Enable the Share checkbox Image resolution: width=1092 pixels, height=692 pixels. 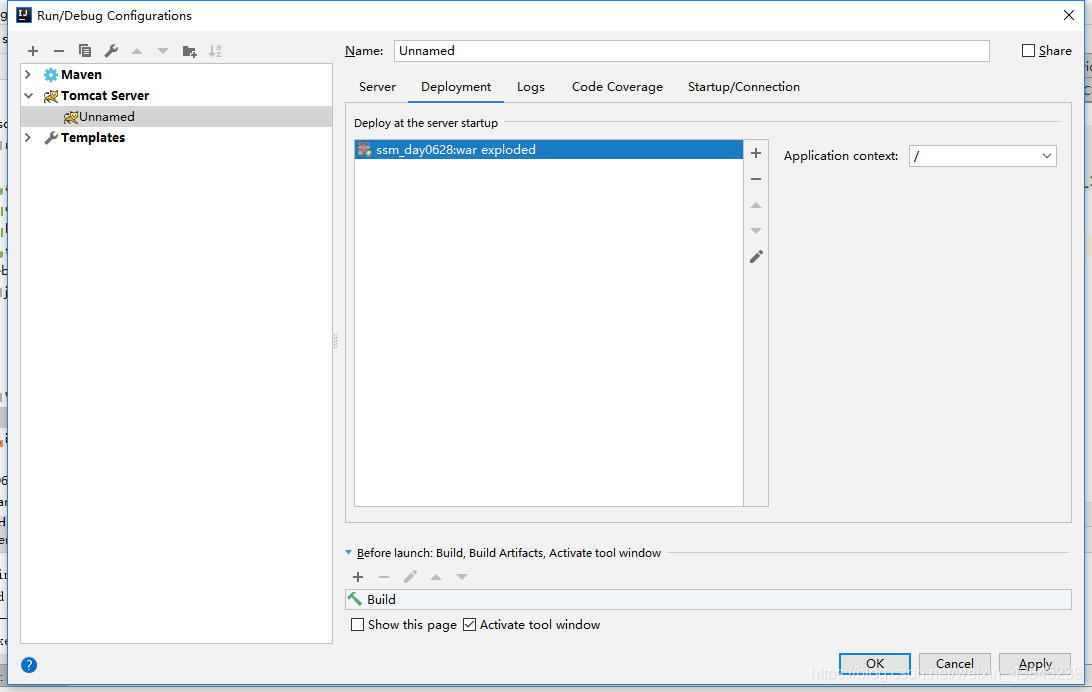click(x=1028, y=50)
